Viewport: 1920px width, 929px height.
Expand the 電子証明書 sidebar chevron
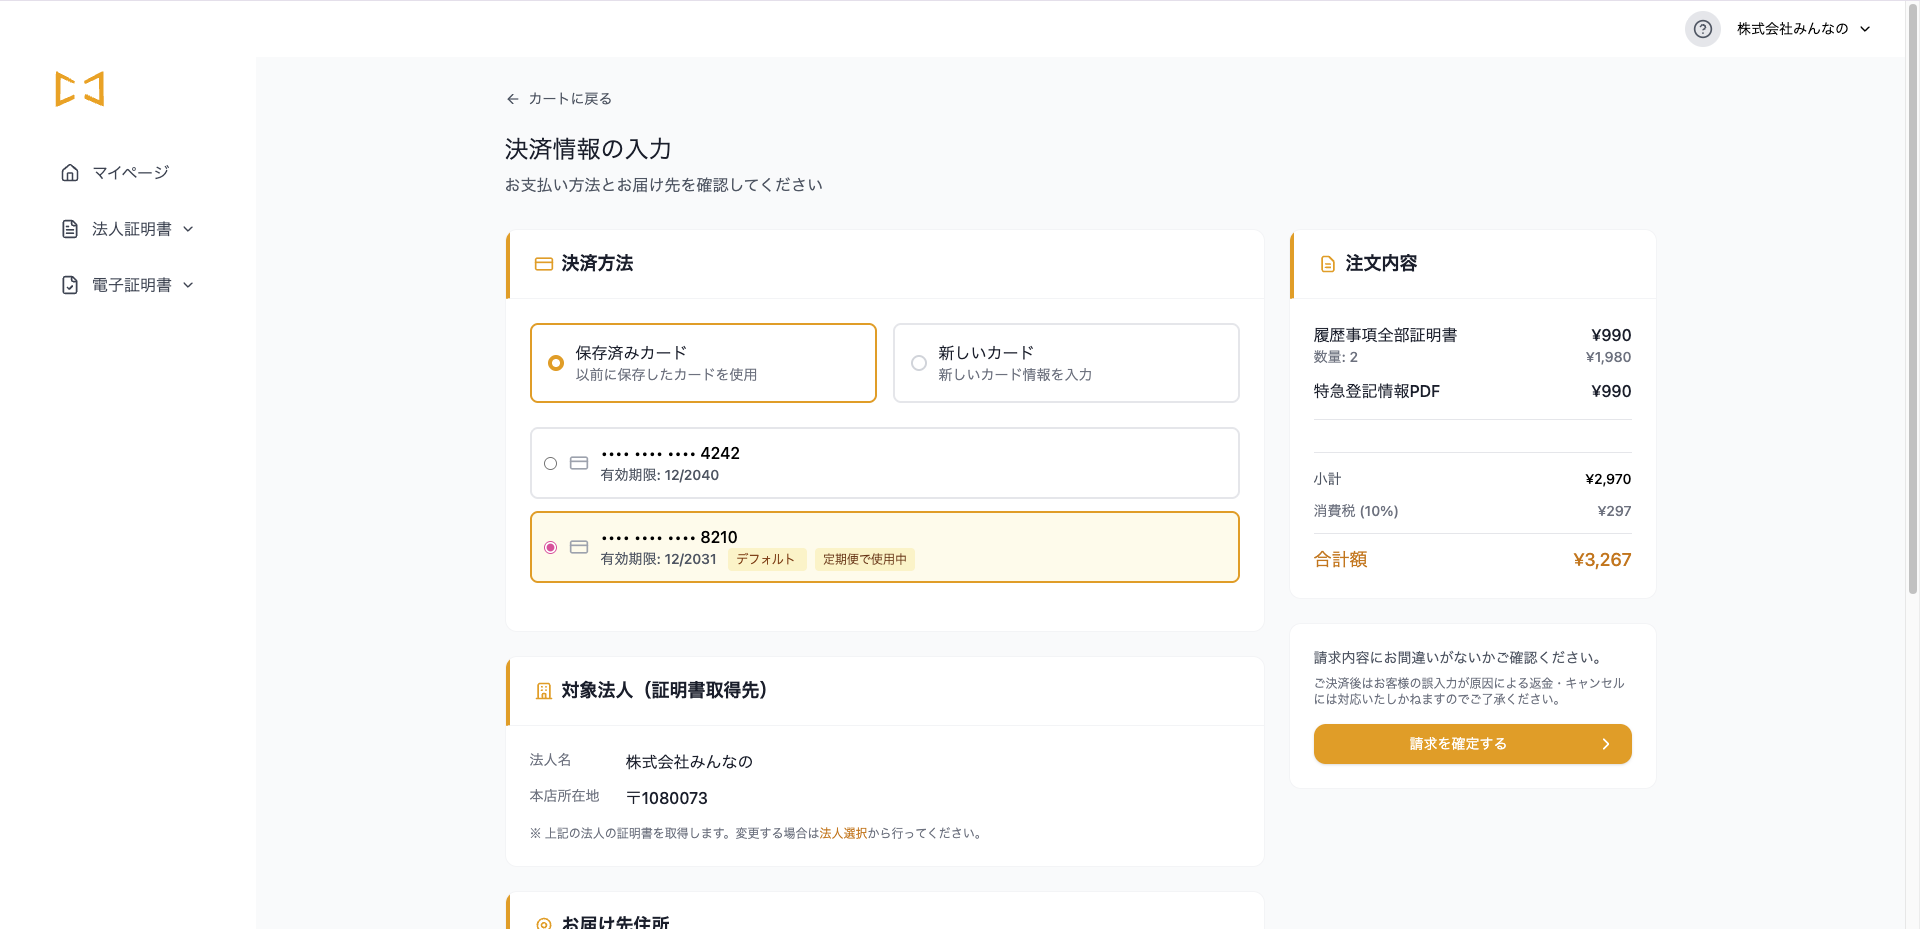(188, 285)
